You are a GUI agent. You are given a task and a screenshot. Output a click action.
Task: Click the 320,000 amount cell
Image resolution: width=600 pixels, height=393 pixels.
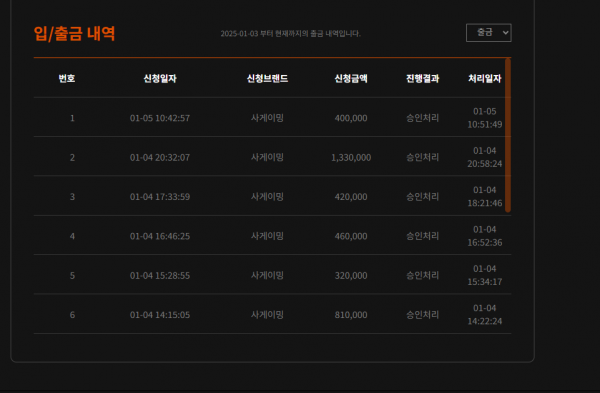tap(351, 276)
